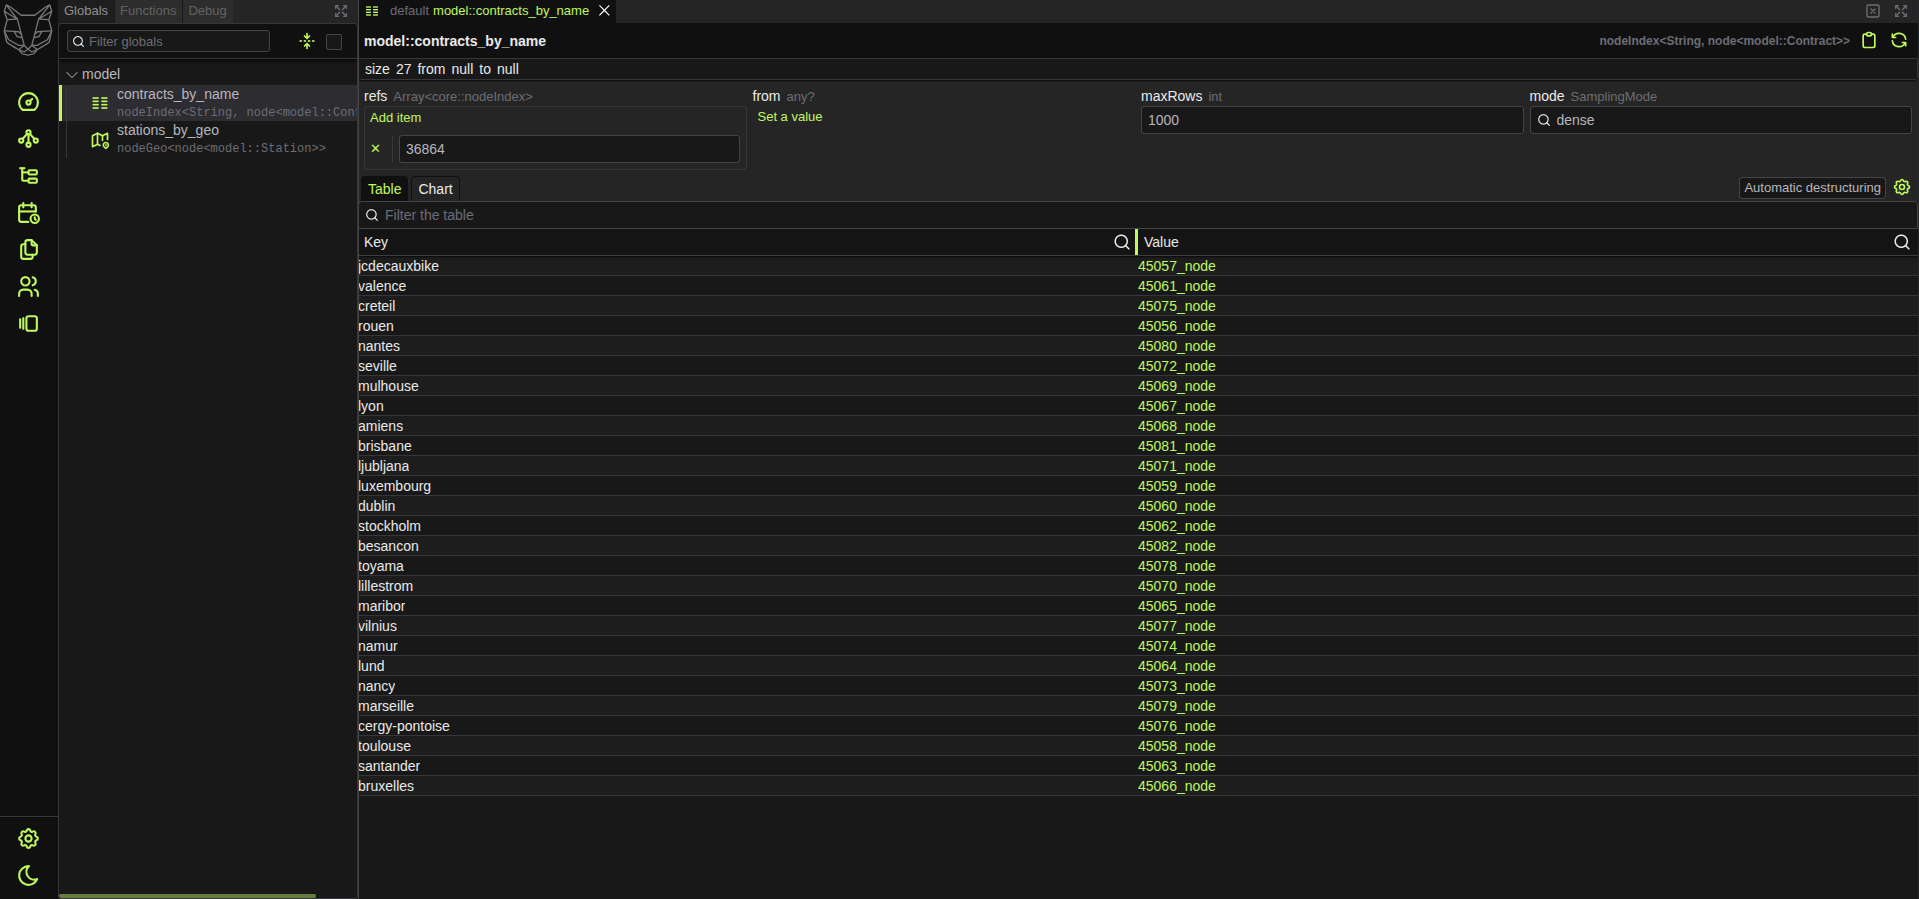Screen dimensions: 1919x899
Task: Close the model::contracts_by_name tab
Action: pos(604,11)
